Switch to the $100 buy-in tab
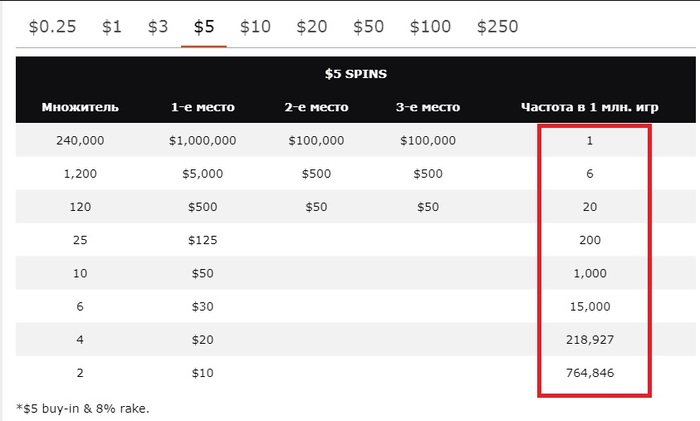The height and width of the screenshot is (421, 700). pos(430,27)
